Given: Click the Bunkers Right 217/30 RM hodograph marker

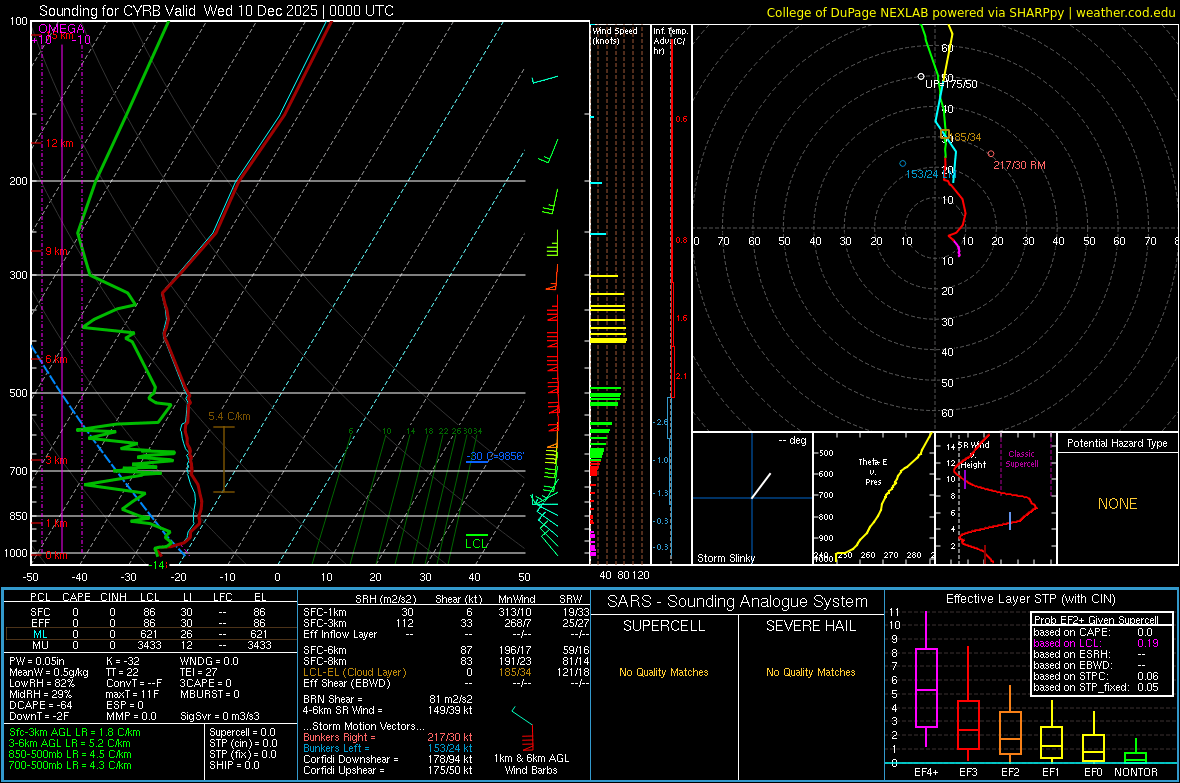Looking at the screenshot, I should coord(990,154).
